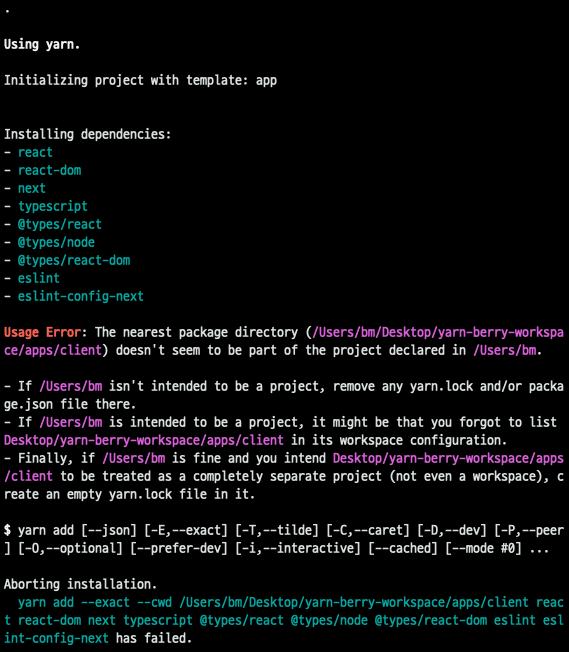Screen dimensions: 569x652
Task: Click the '@types/react-dom' dependency entry
Action: tap(74, 260)
